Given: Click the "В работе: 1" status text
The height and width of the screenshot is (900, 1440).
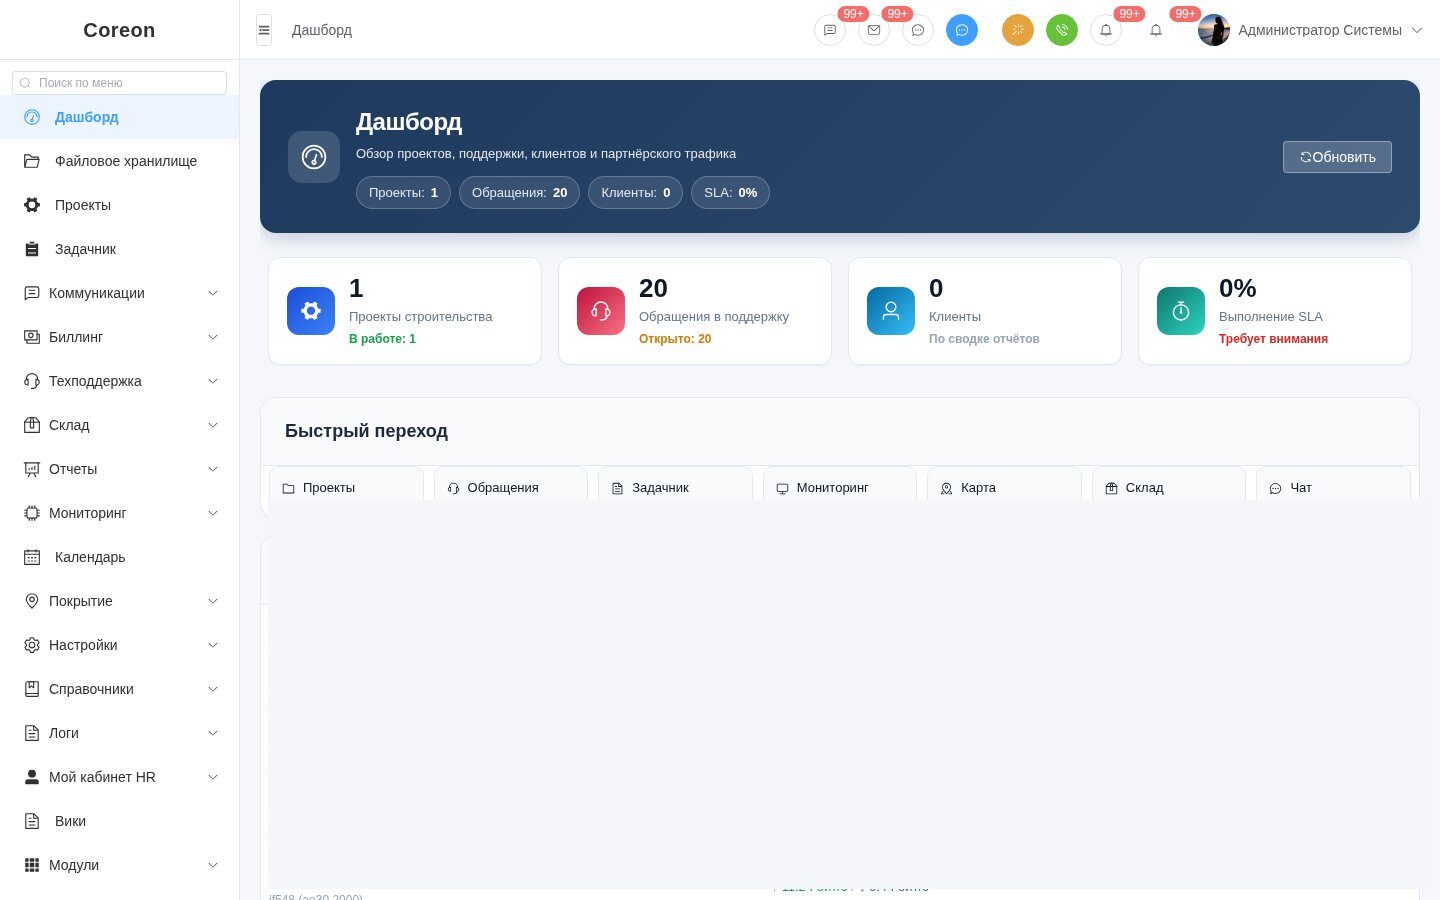Looking at the screenshot, I should coord(382,339).
